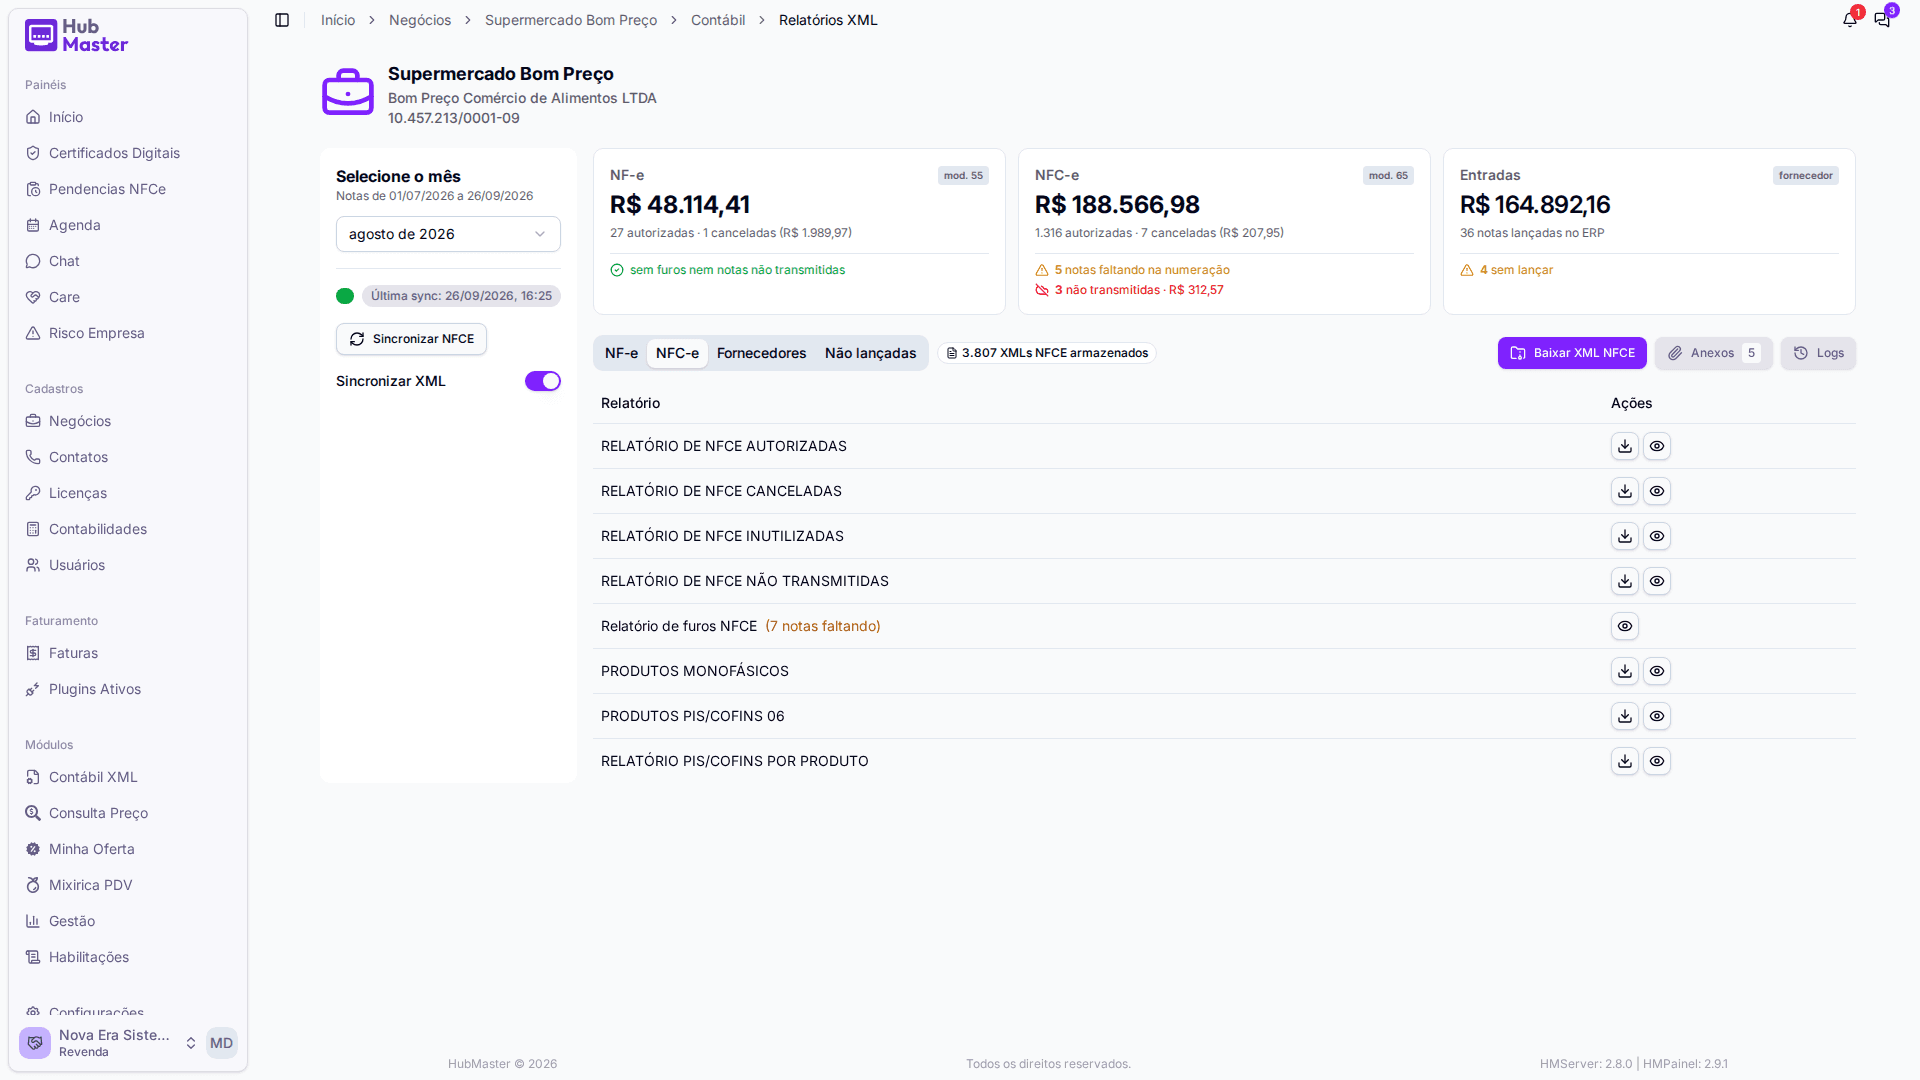Screen dimensions: 1920x1080
Task: View RELATÓRIO PIS/COFINS POR PRODUTO eye icon
Action: pos(1657,761)
